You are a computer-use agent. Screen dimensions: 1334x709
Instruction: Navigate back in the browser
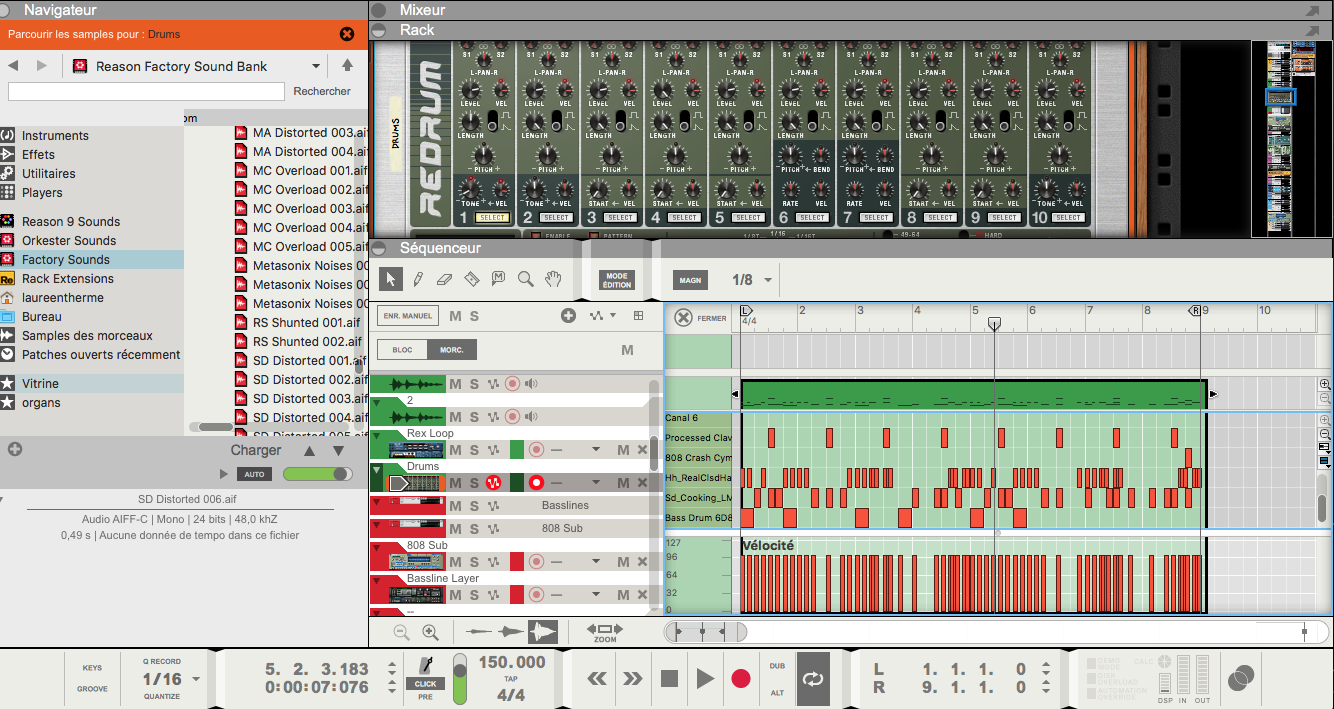coord(13,66)
